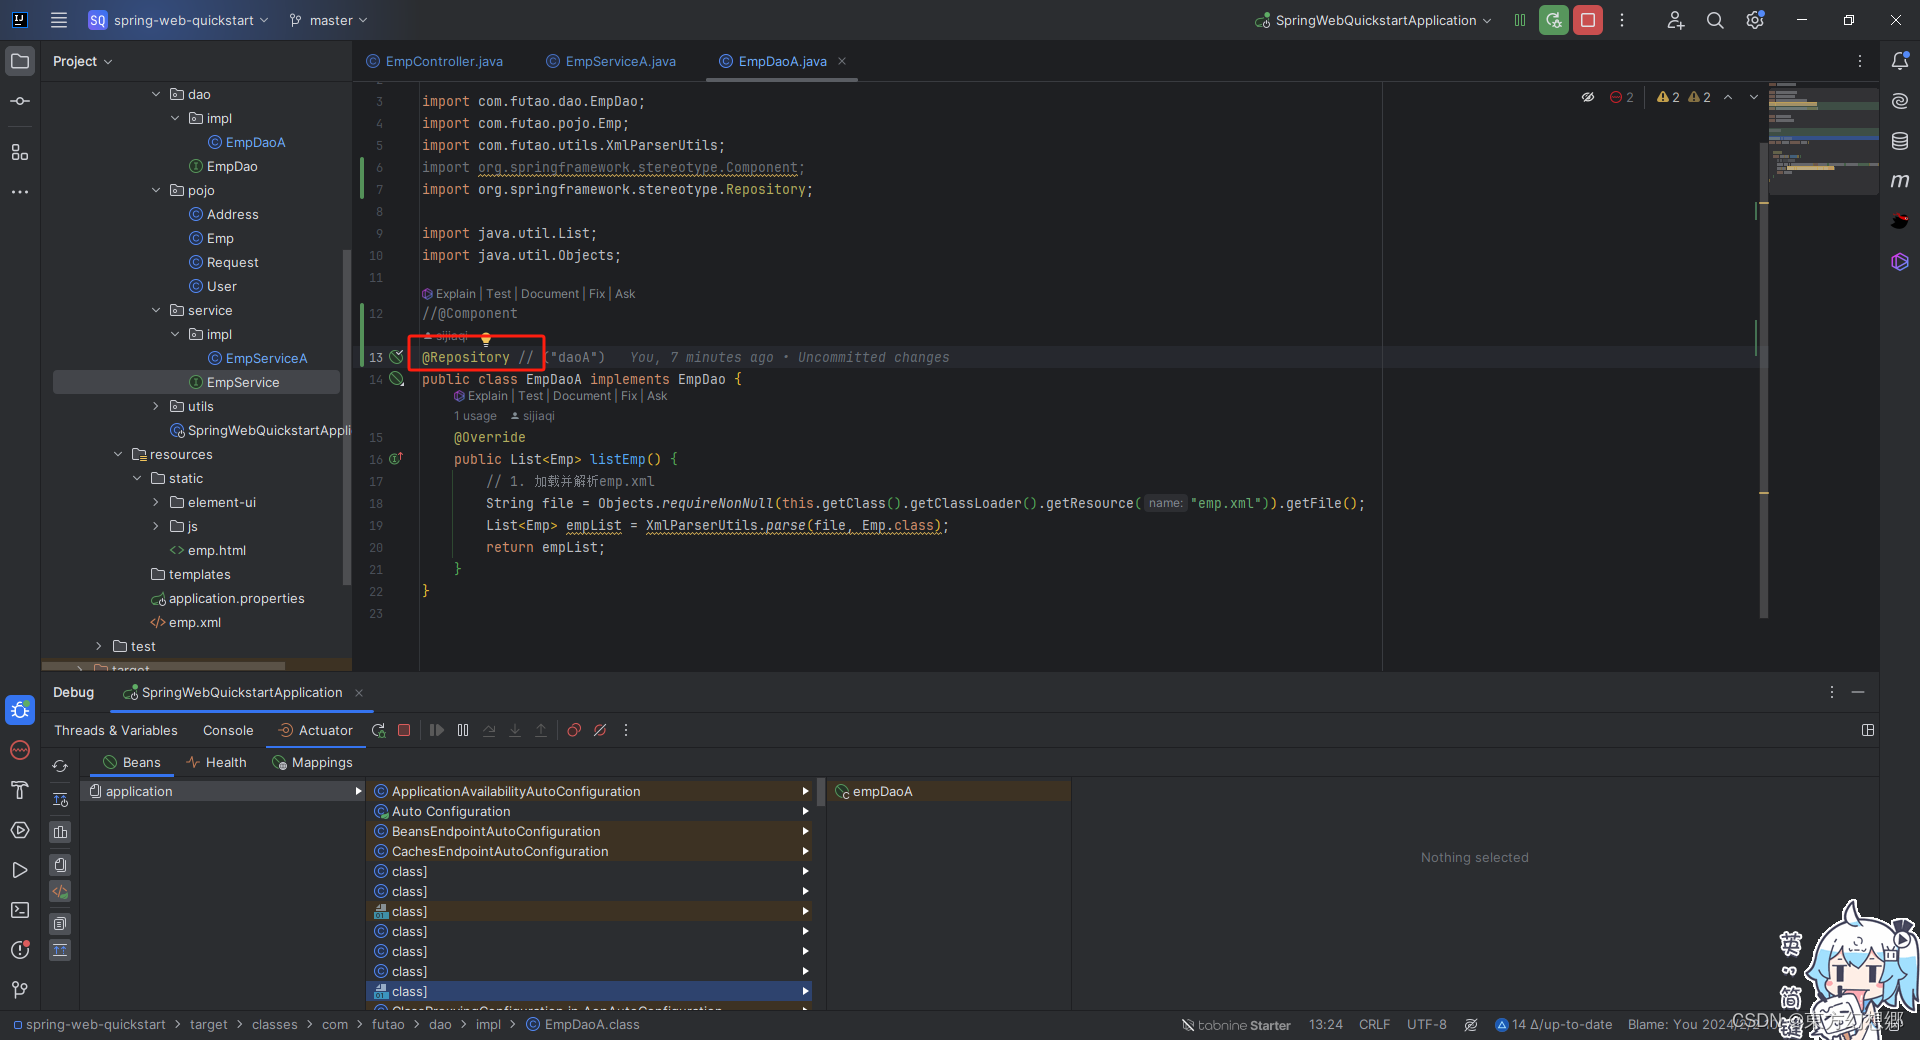Open the Git tool window
Image resolution: width=1920 pixels, height=1040 pixels.
(x=20, y=990)
